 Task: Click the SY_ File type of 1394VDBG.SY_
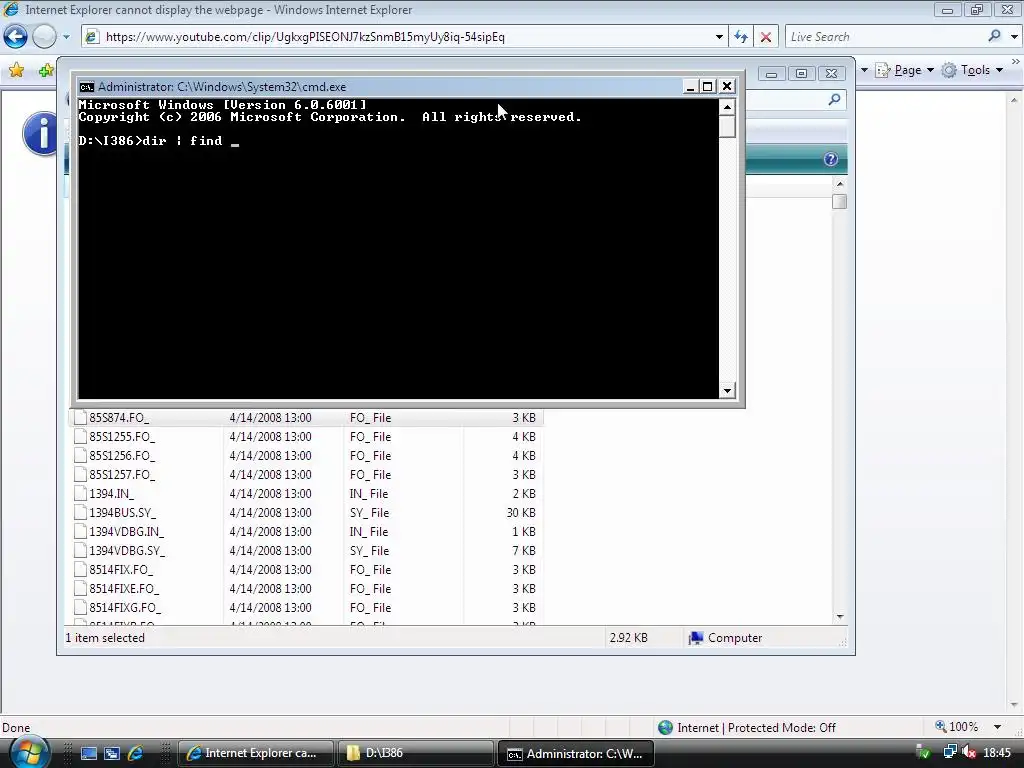369,551
